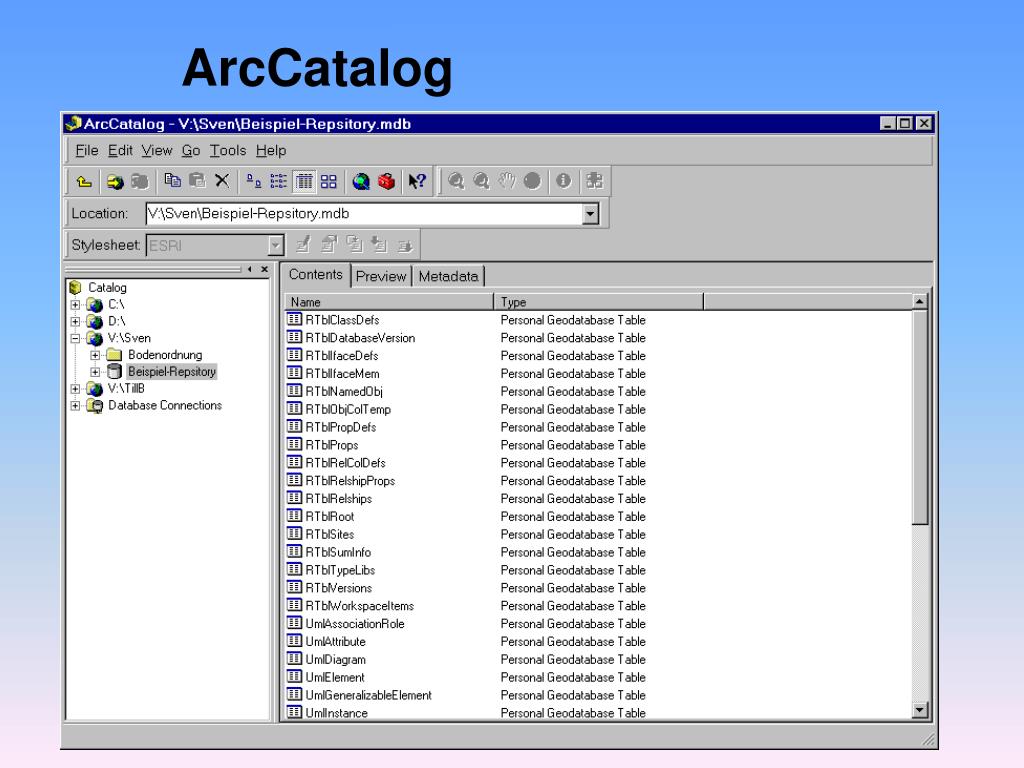Close the Catalog tree panel
This screenshot has width=1024, height=768.
click(x=264, y=269)
